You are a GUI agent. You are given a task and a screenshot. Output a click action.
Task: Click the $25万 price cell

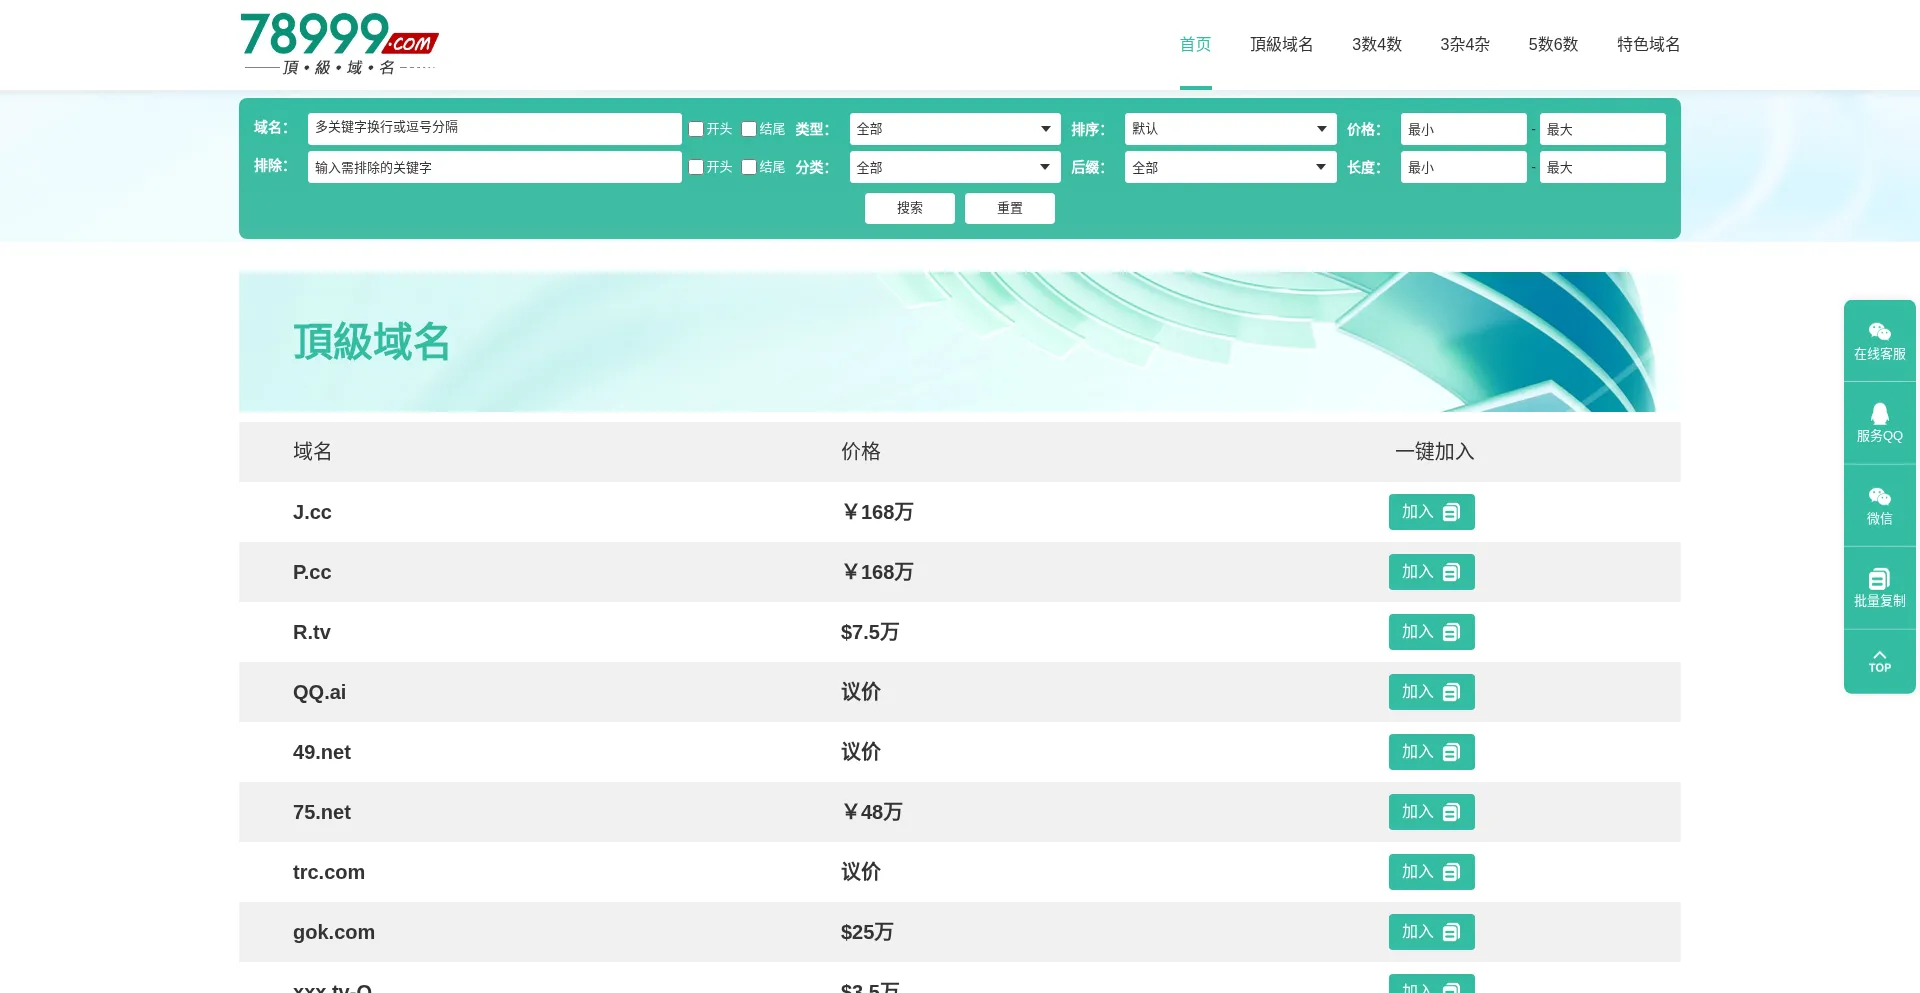coord(867,932)
